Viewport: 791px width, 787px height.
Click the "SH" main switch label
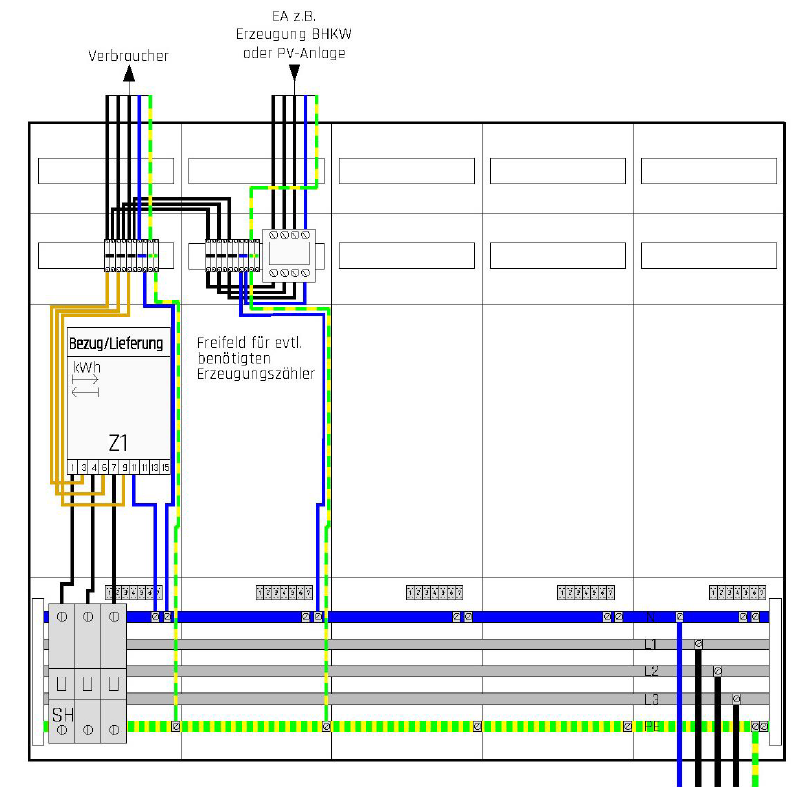tap(63, 714)
